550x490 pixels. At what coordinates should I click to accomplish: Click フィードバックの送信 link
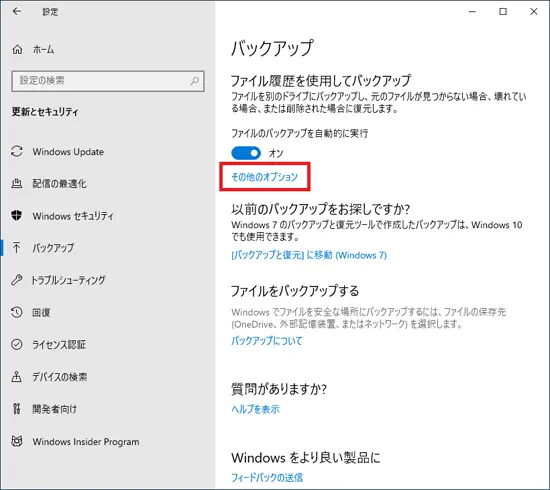tap(267, 477)
